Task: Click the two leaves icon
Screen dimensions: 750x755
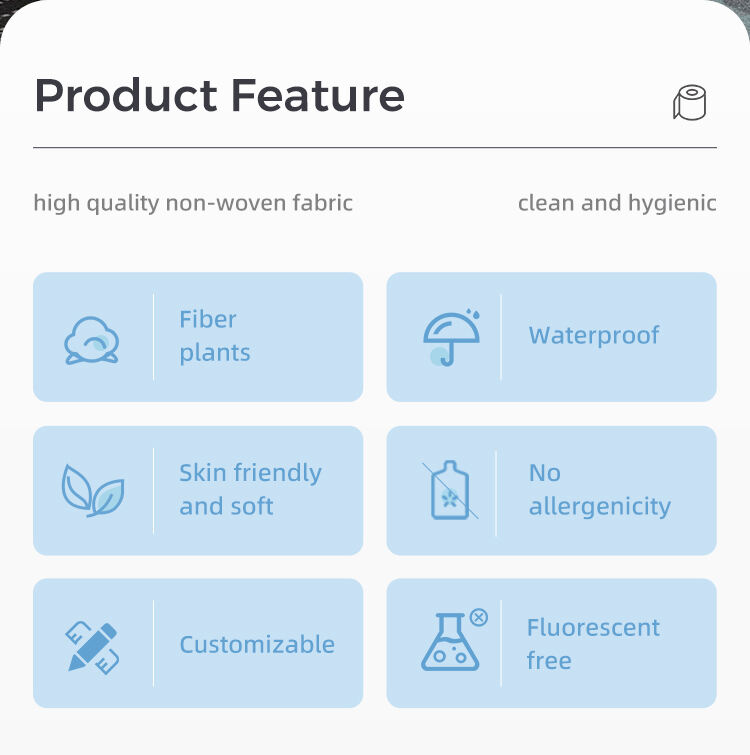Action: tap(93, 491)
